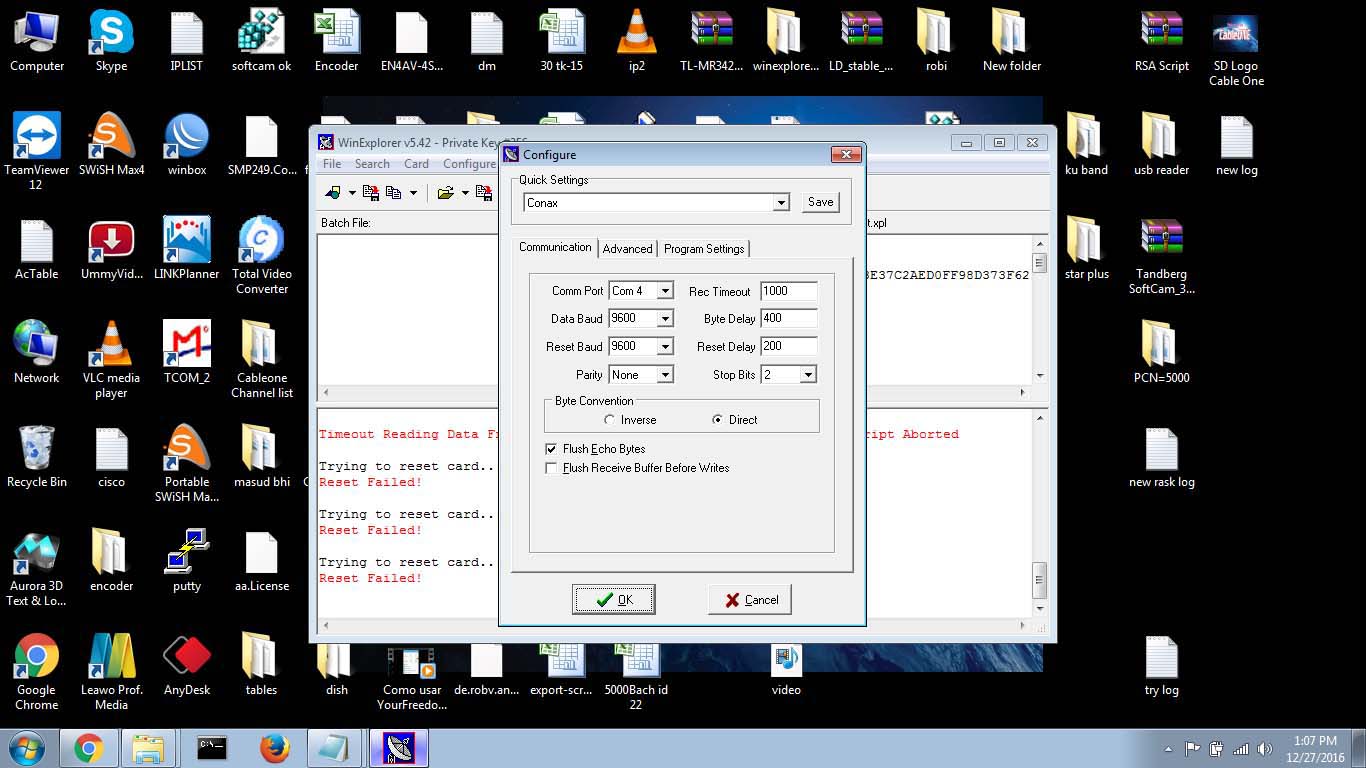
Task: Expand the Stop Bits dropdown
Action: (808, 375)
